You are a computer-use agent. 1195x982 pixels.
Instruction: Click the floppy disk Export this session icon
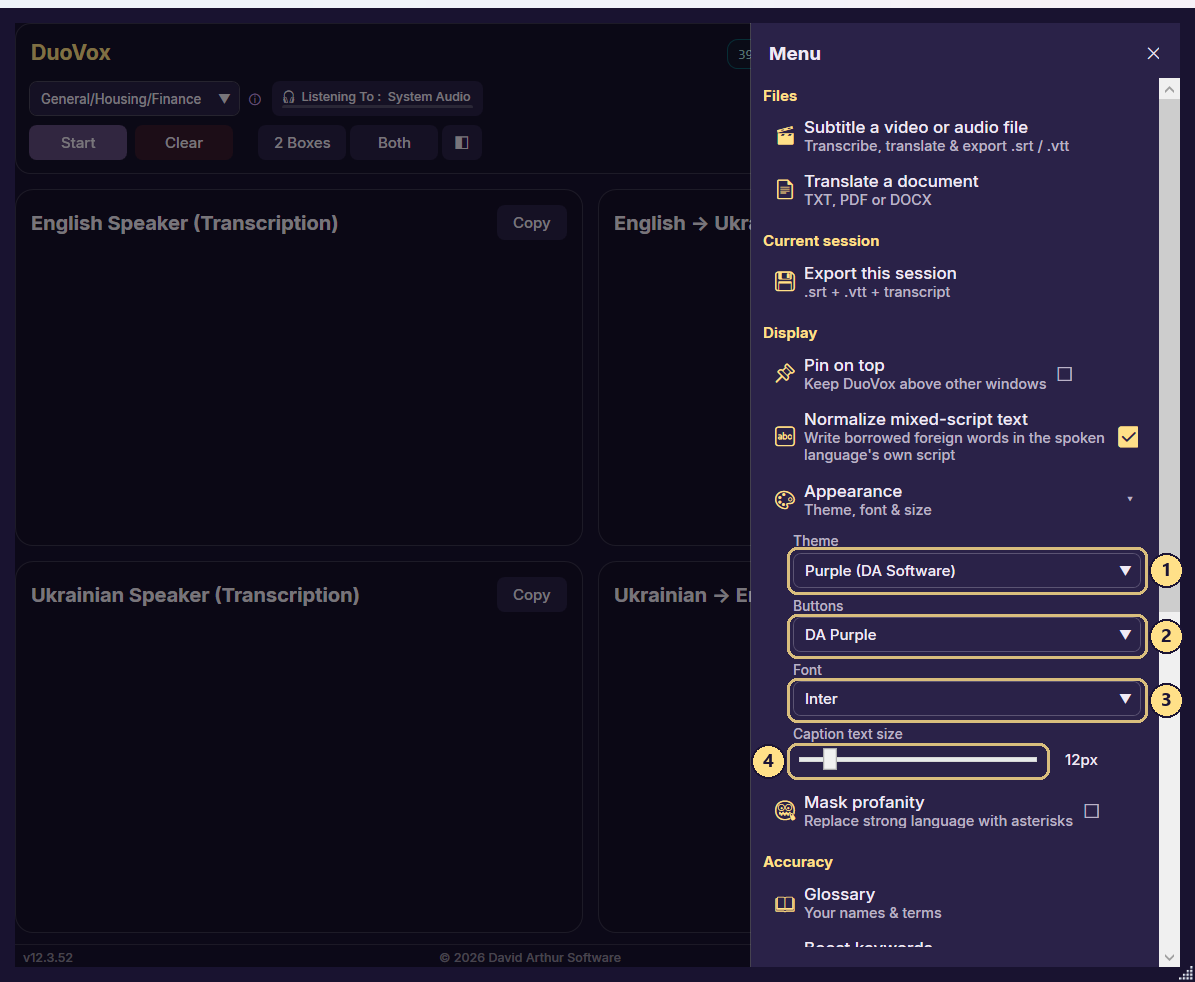pyautogui.click(x=785, y=281)
